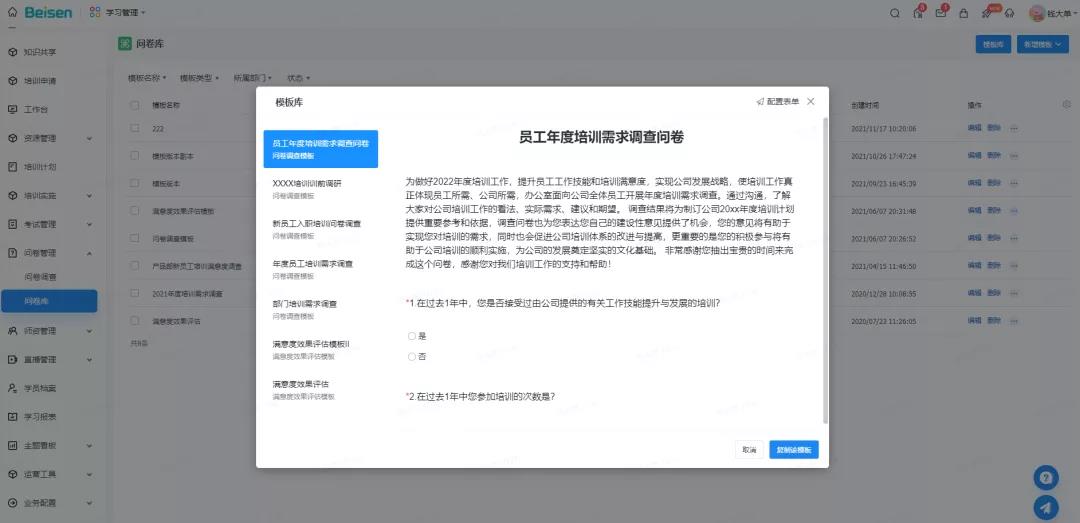Select 新员工入职培训问卷调查 template
Viewport: 1080px width, 523px height.
(320, 229)
